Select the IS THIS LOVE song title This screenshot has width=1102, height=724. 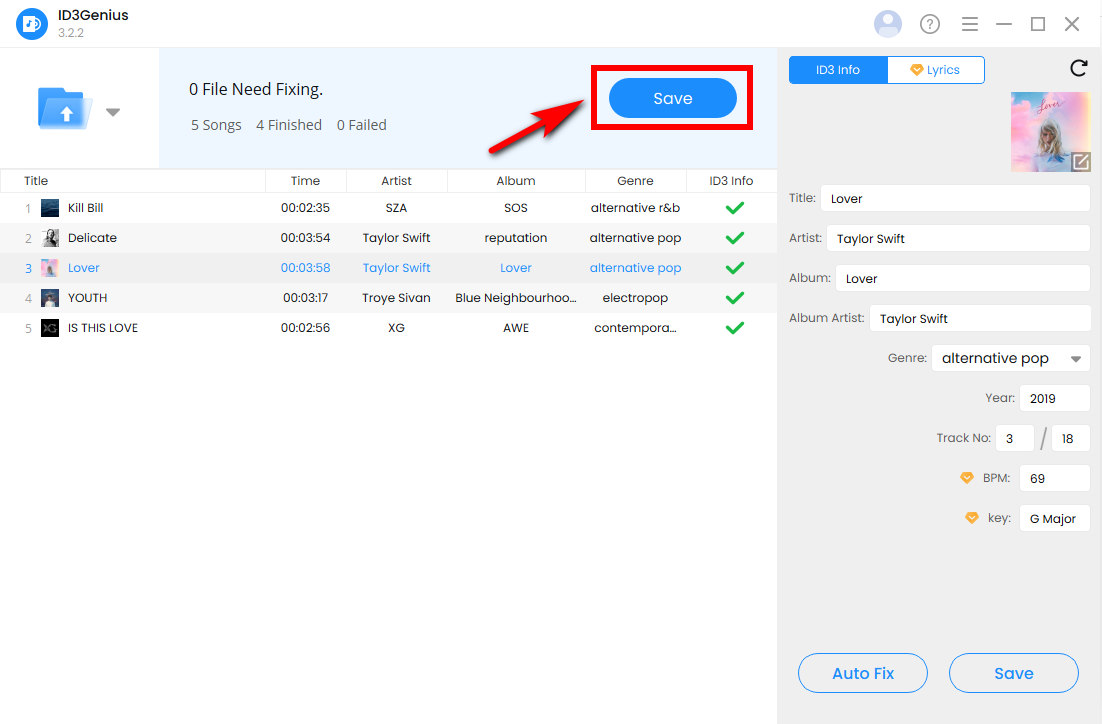point(103,328)
